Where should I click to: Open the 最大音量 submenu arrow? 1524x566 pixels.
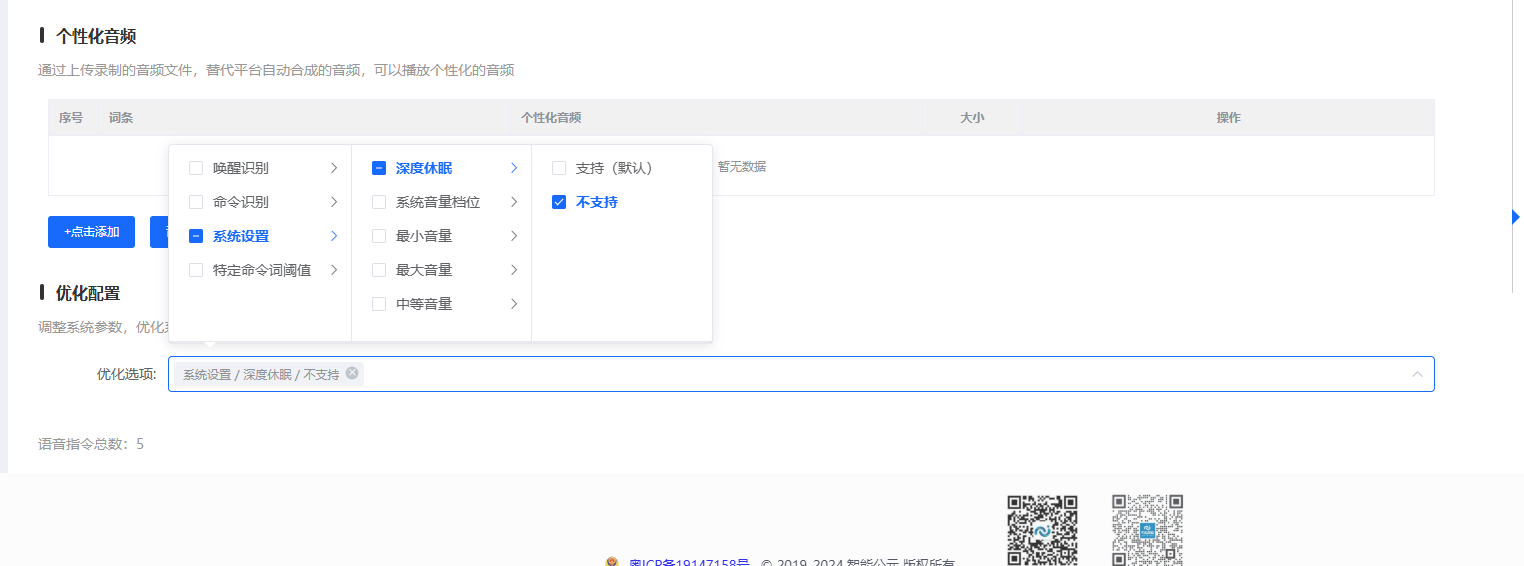click(x=514, y=270)
